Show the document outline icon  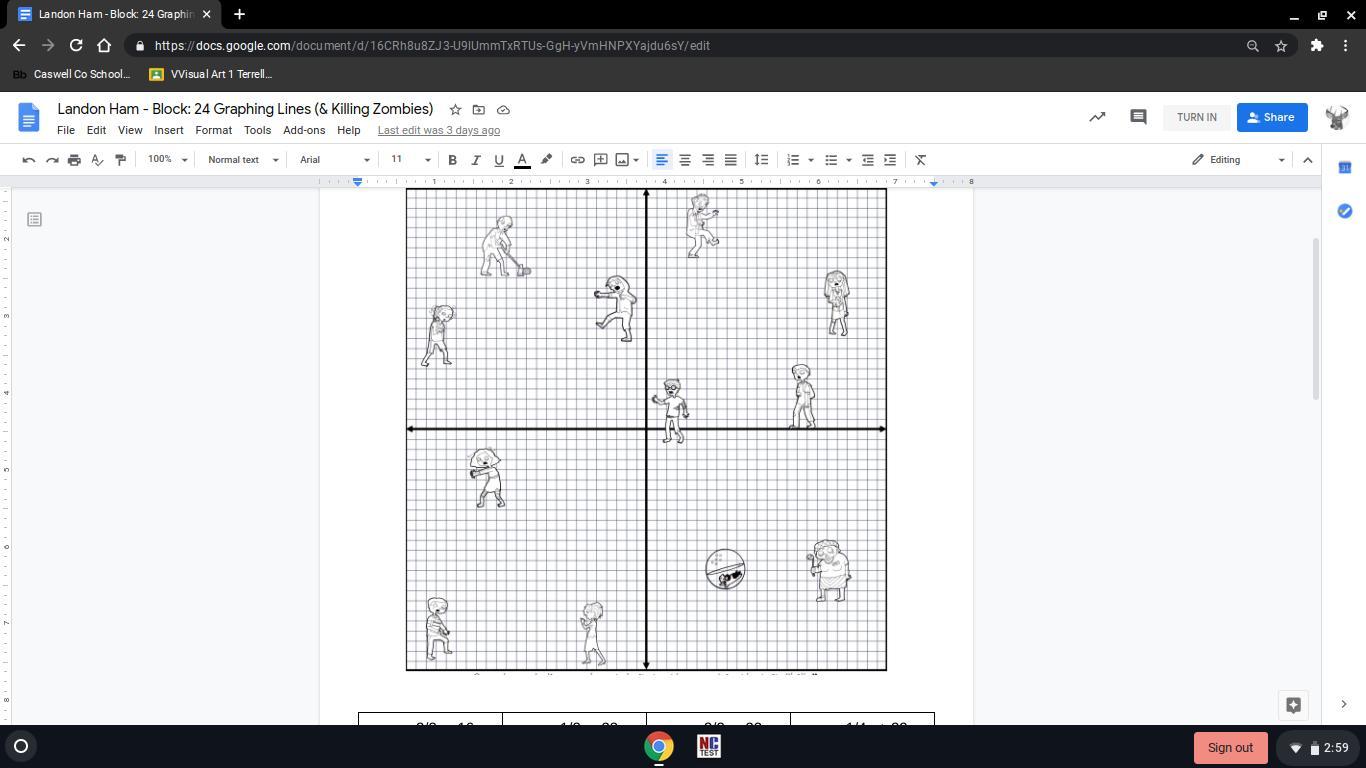pos(34,219)
